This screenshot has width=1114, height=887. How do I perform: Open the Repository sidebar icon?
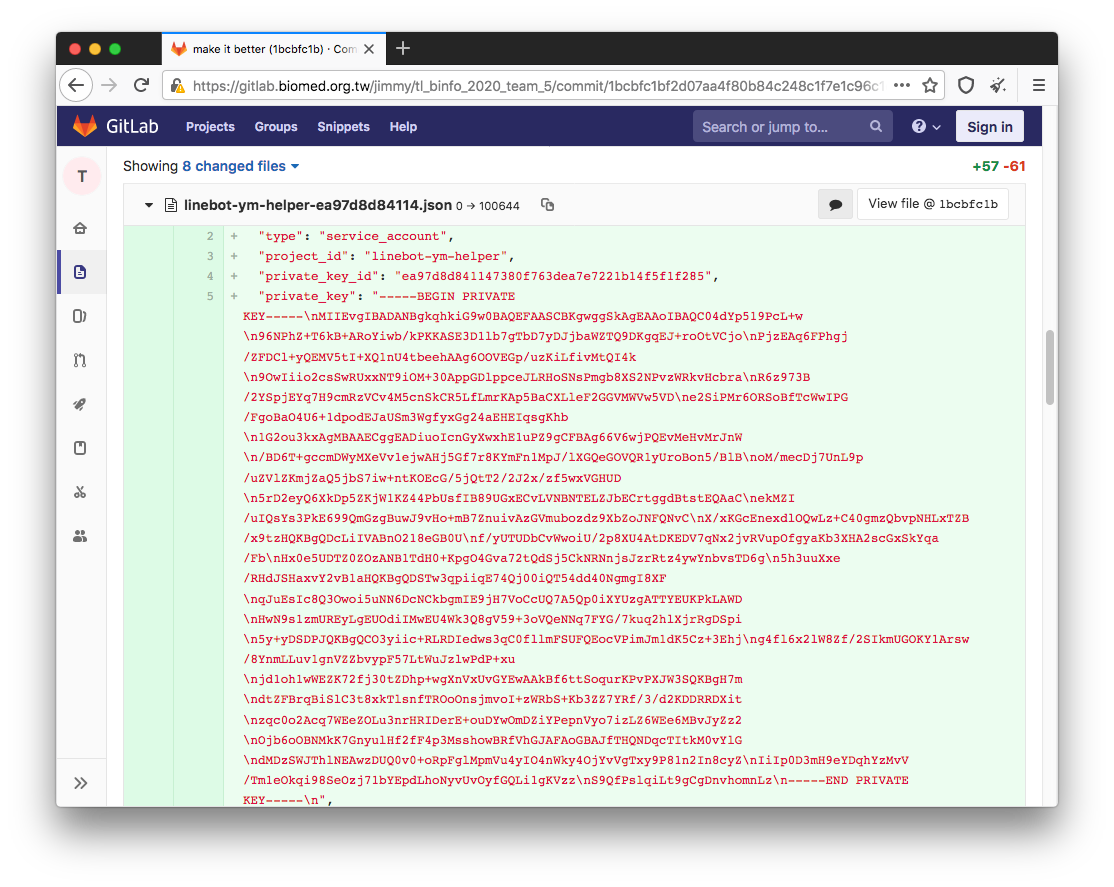[x=80, y=272]
